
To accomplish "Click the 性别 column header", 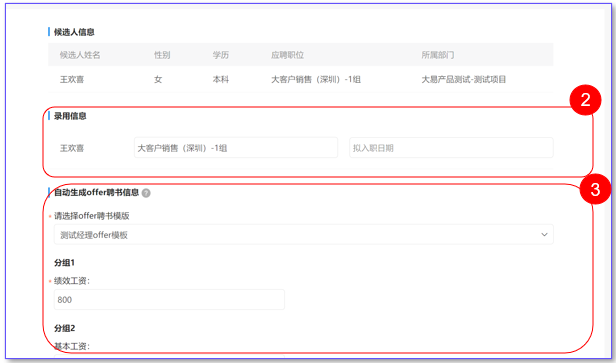I will pos(162,55).
